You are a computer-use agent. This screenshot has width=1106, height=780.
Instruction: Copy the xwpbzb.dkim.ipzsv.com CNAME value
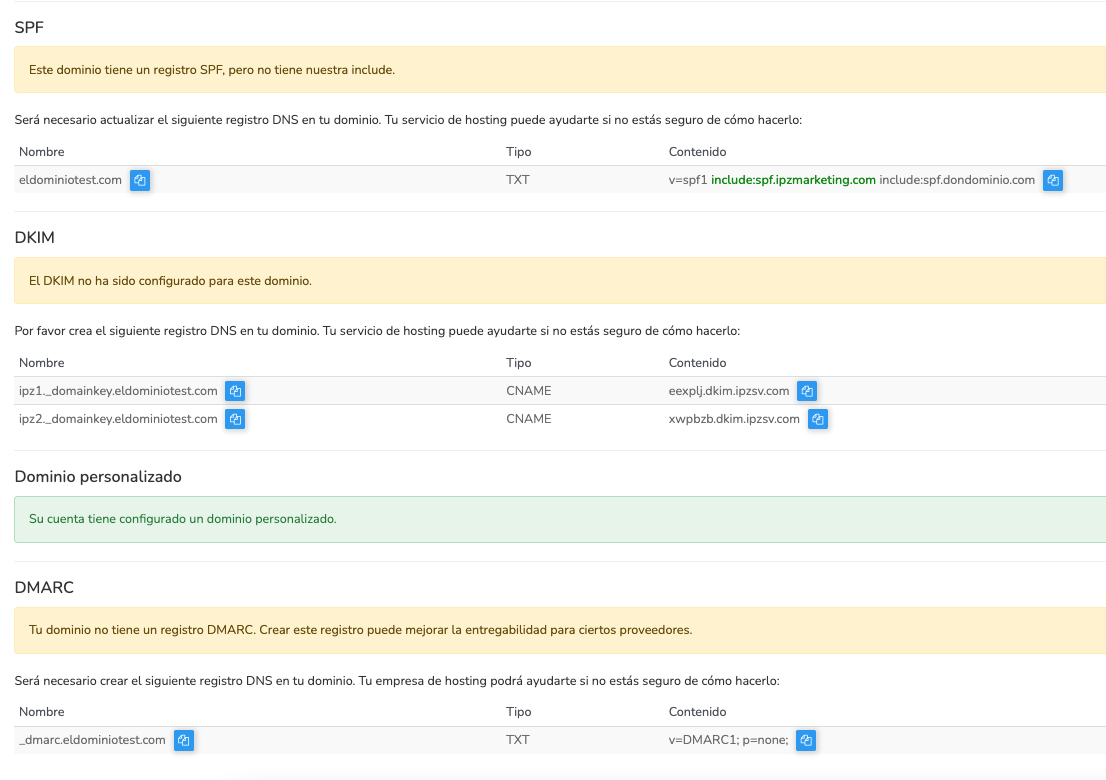coord(817,419)
